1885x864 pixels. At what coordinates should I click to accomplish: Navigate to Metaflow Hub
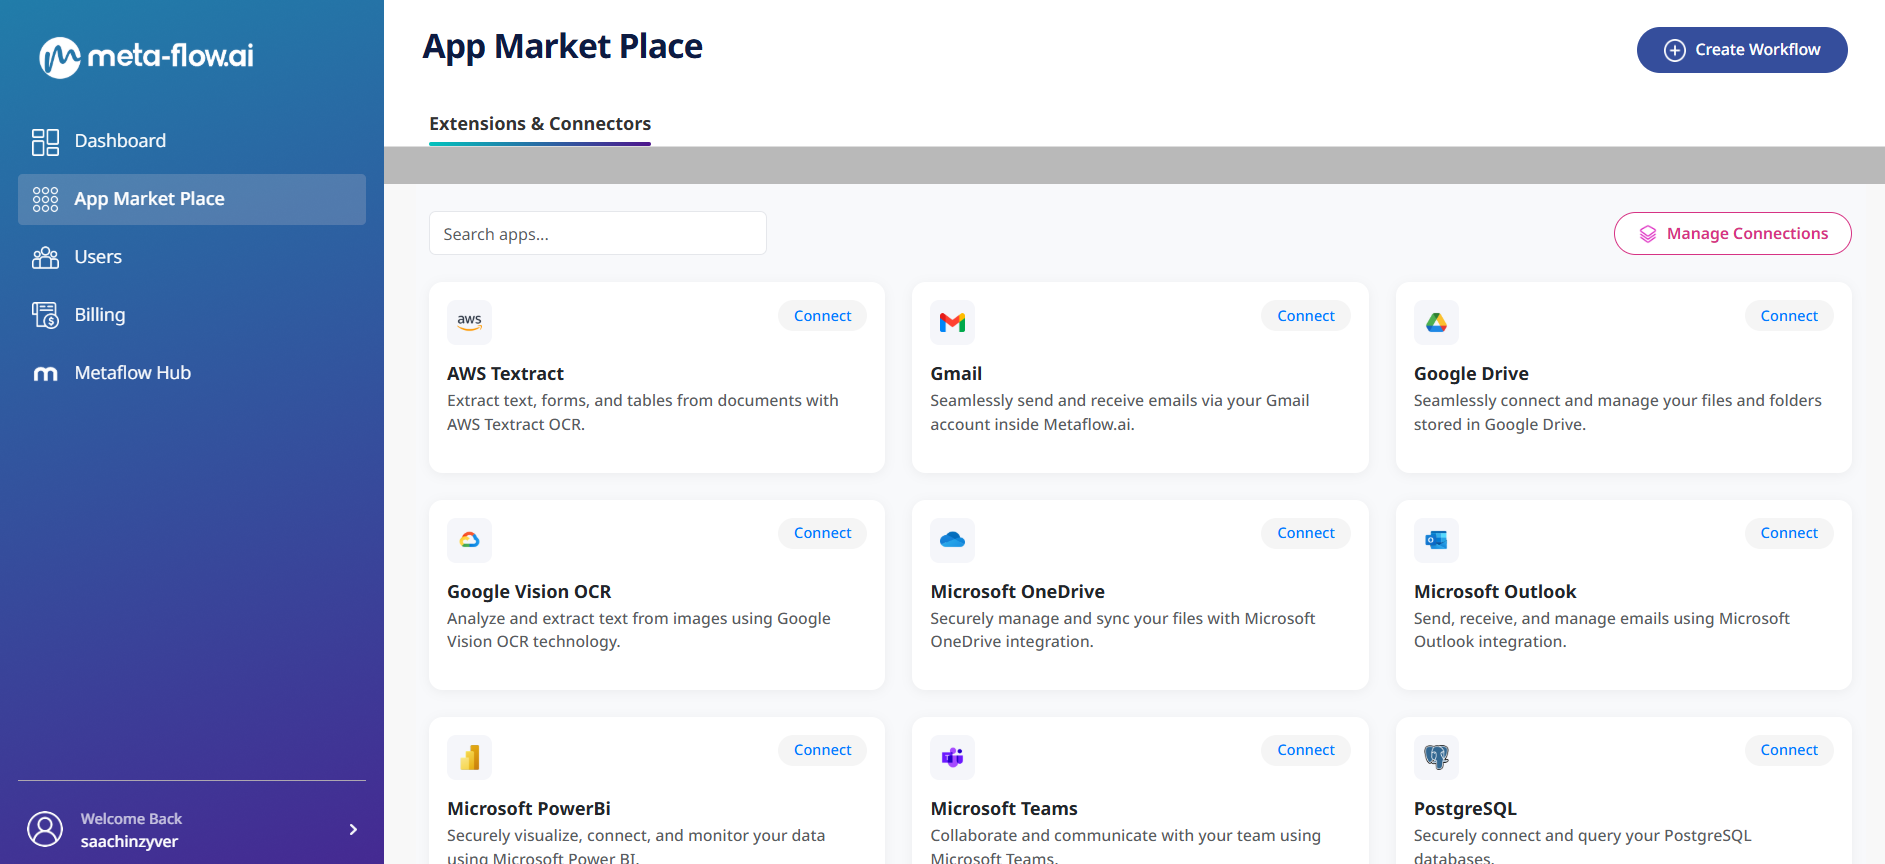(x=192, y=373)
